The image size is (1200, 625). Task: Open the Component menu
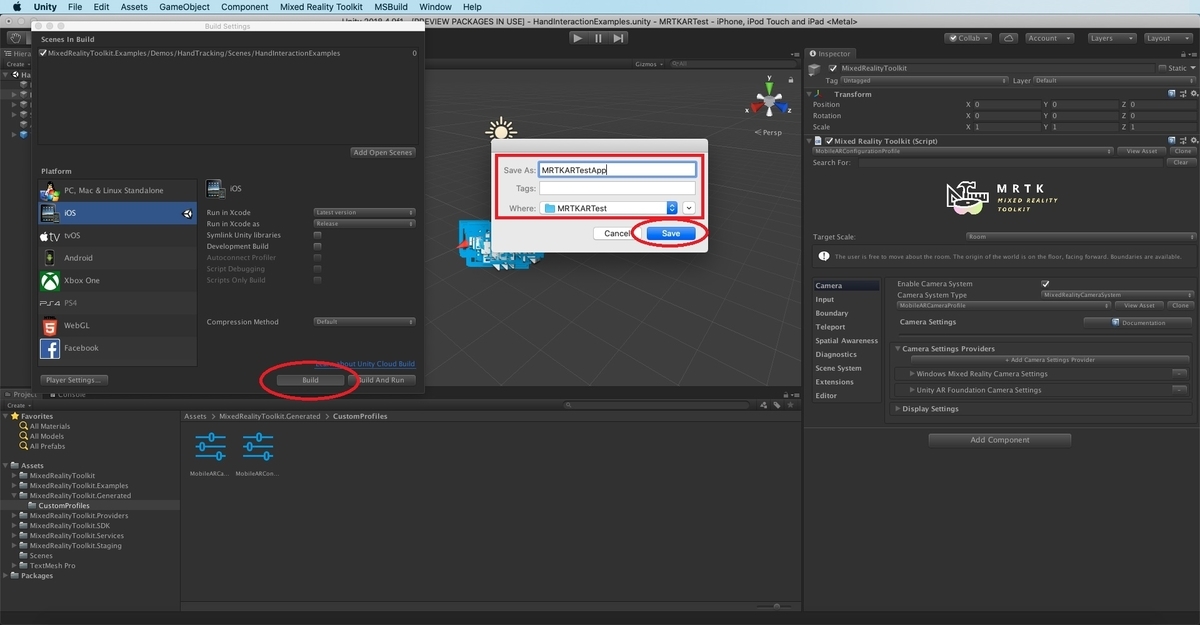tap(245, 7)
